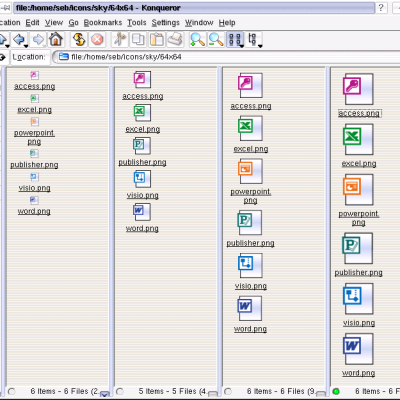Select access.png icon in the third pane
Screen dimensions: 400x400
pos(250,85)
